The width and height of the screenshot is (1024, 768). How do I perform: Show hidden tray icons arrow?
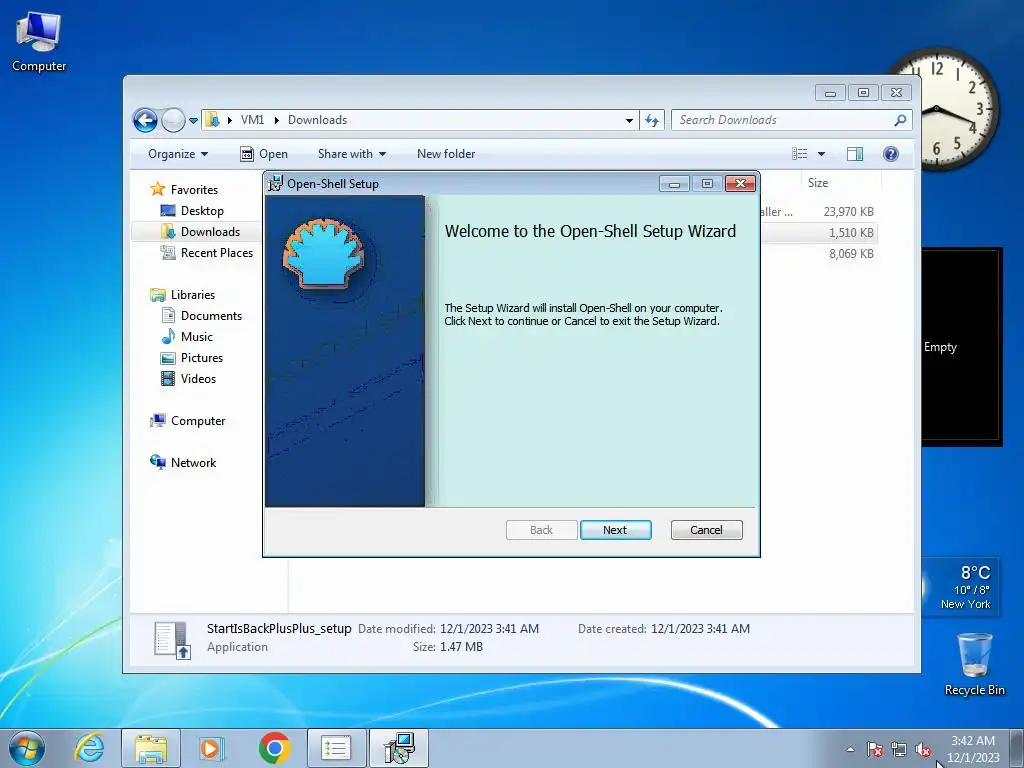click(850, 749)
